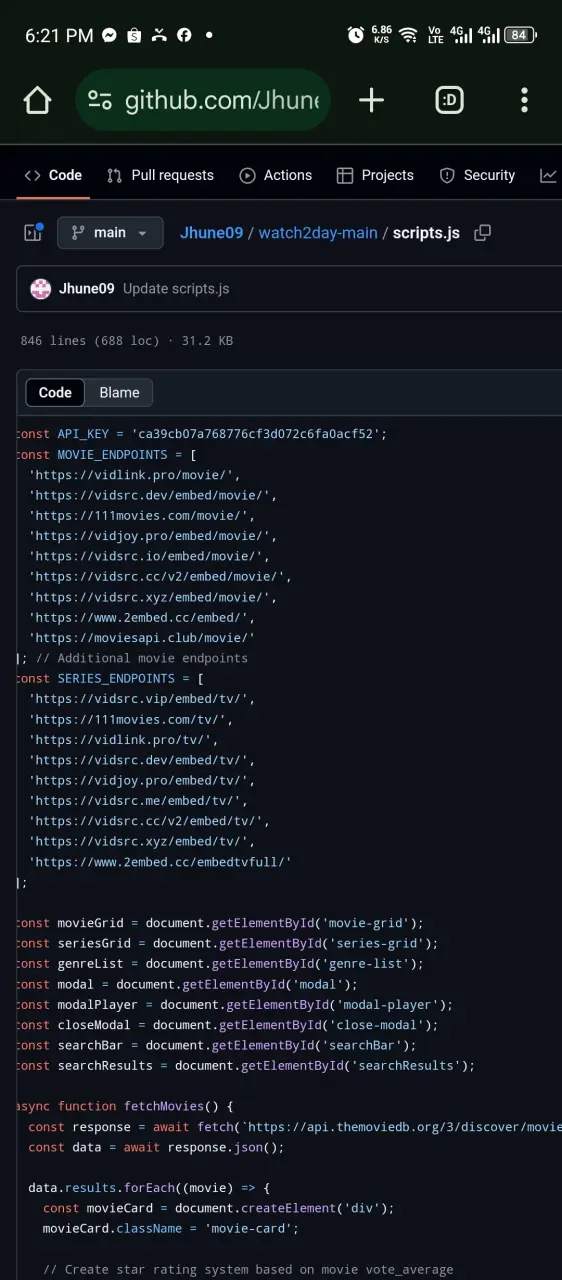562x1280 pixels.
Task: Select the Code view toggle
Action: coord(55,392)
